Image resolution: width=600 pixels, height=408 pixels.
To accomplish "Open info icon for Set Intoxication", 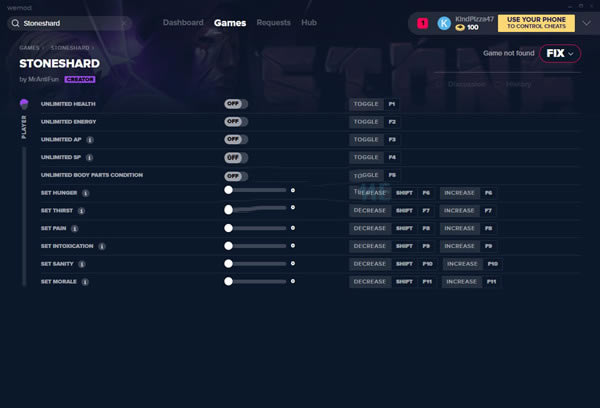I will pyautogui.click(x=102, y=246).
